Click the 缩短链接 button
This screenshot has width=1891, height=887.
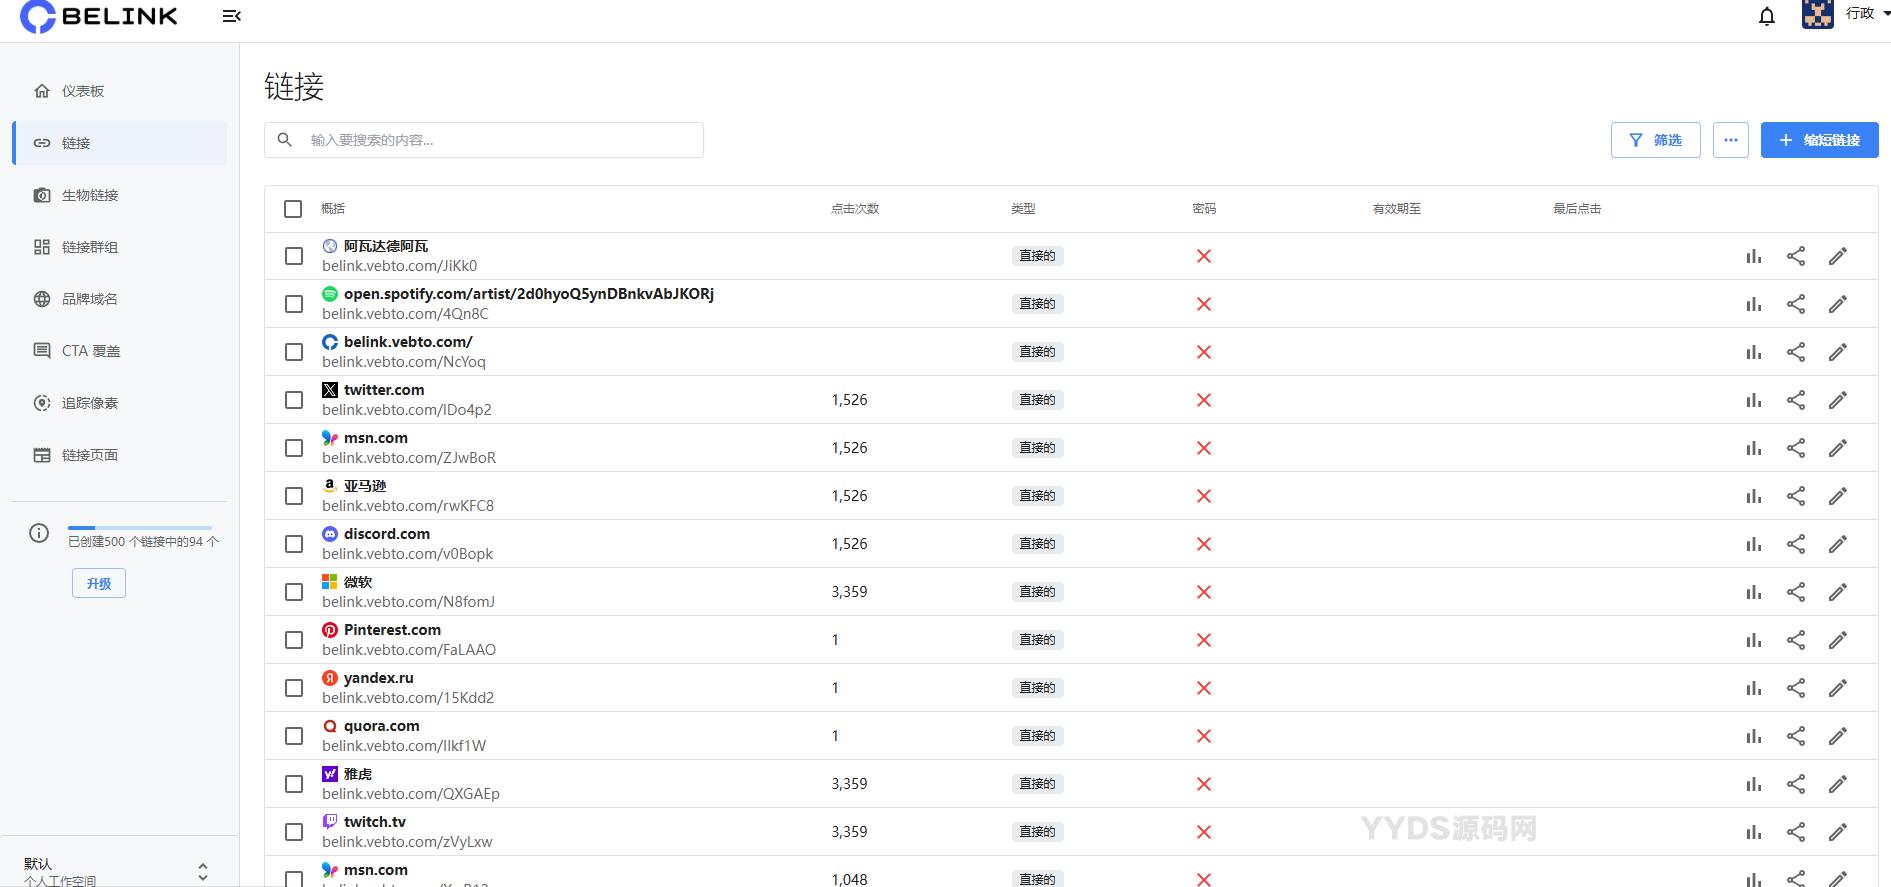[1819, 140]
